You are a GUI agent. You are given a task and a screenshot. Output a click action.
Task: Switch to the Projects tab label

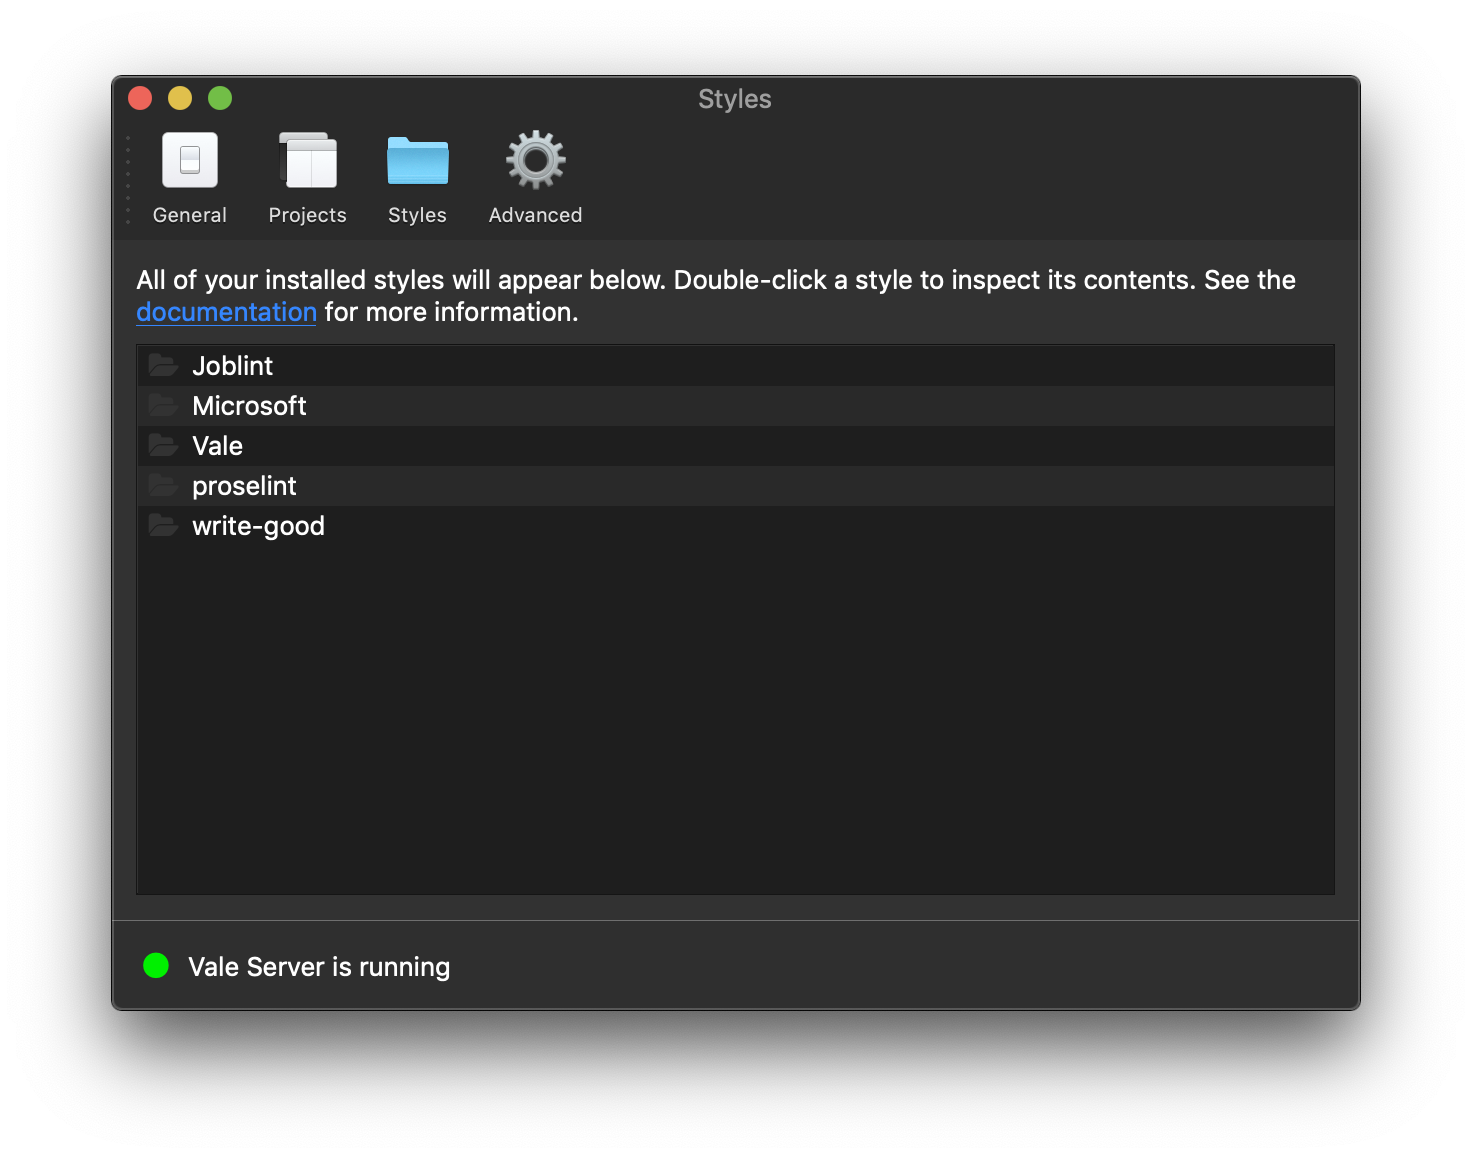(x=308, y=215)
